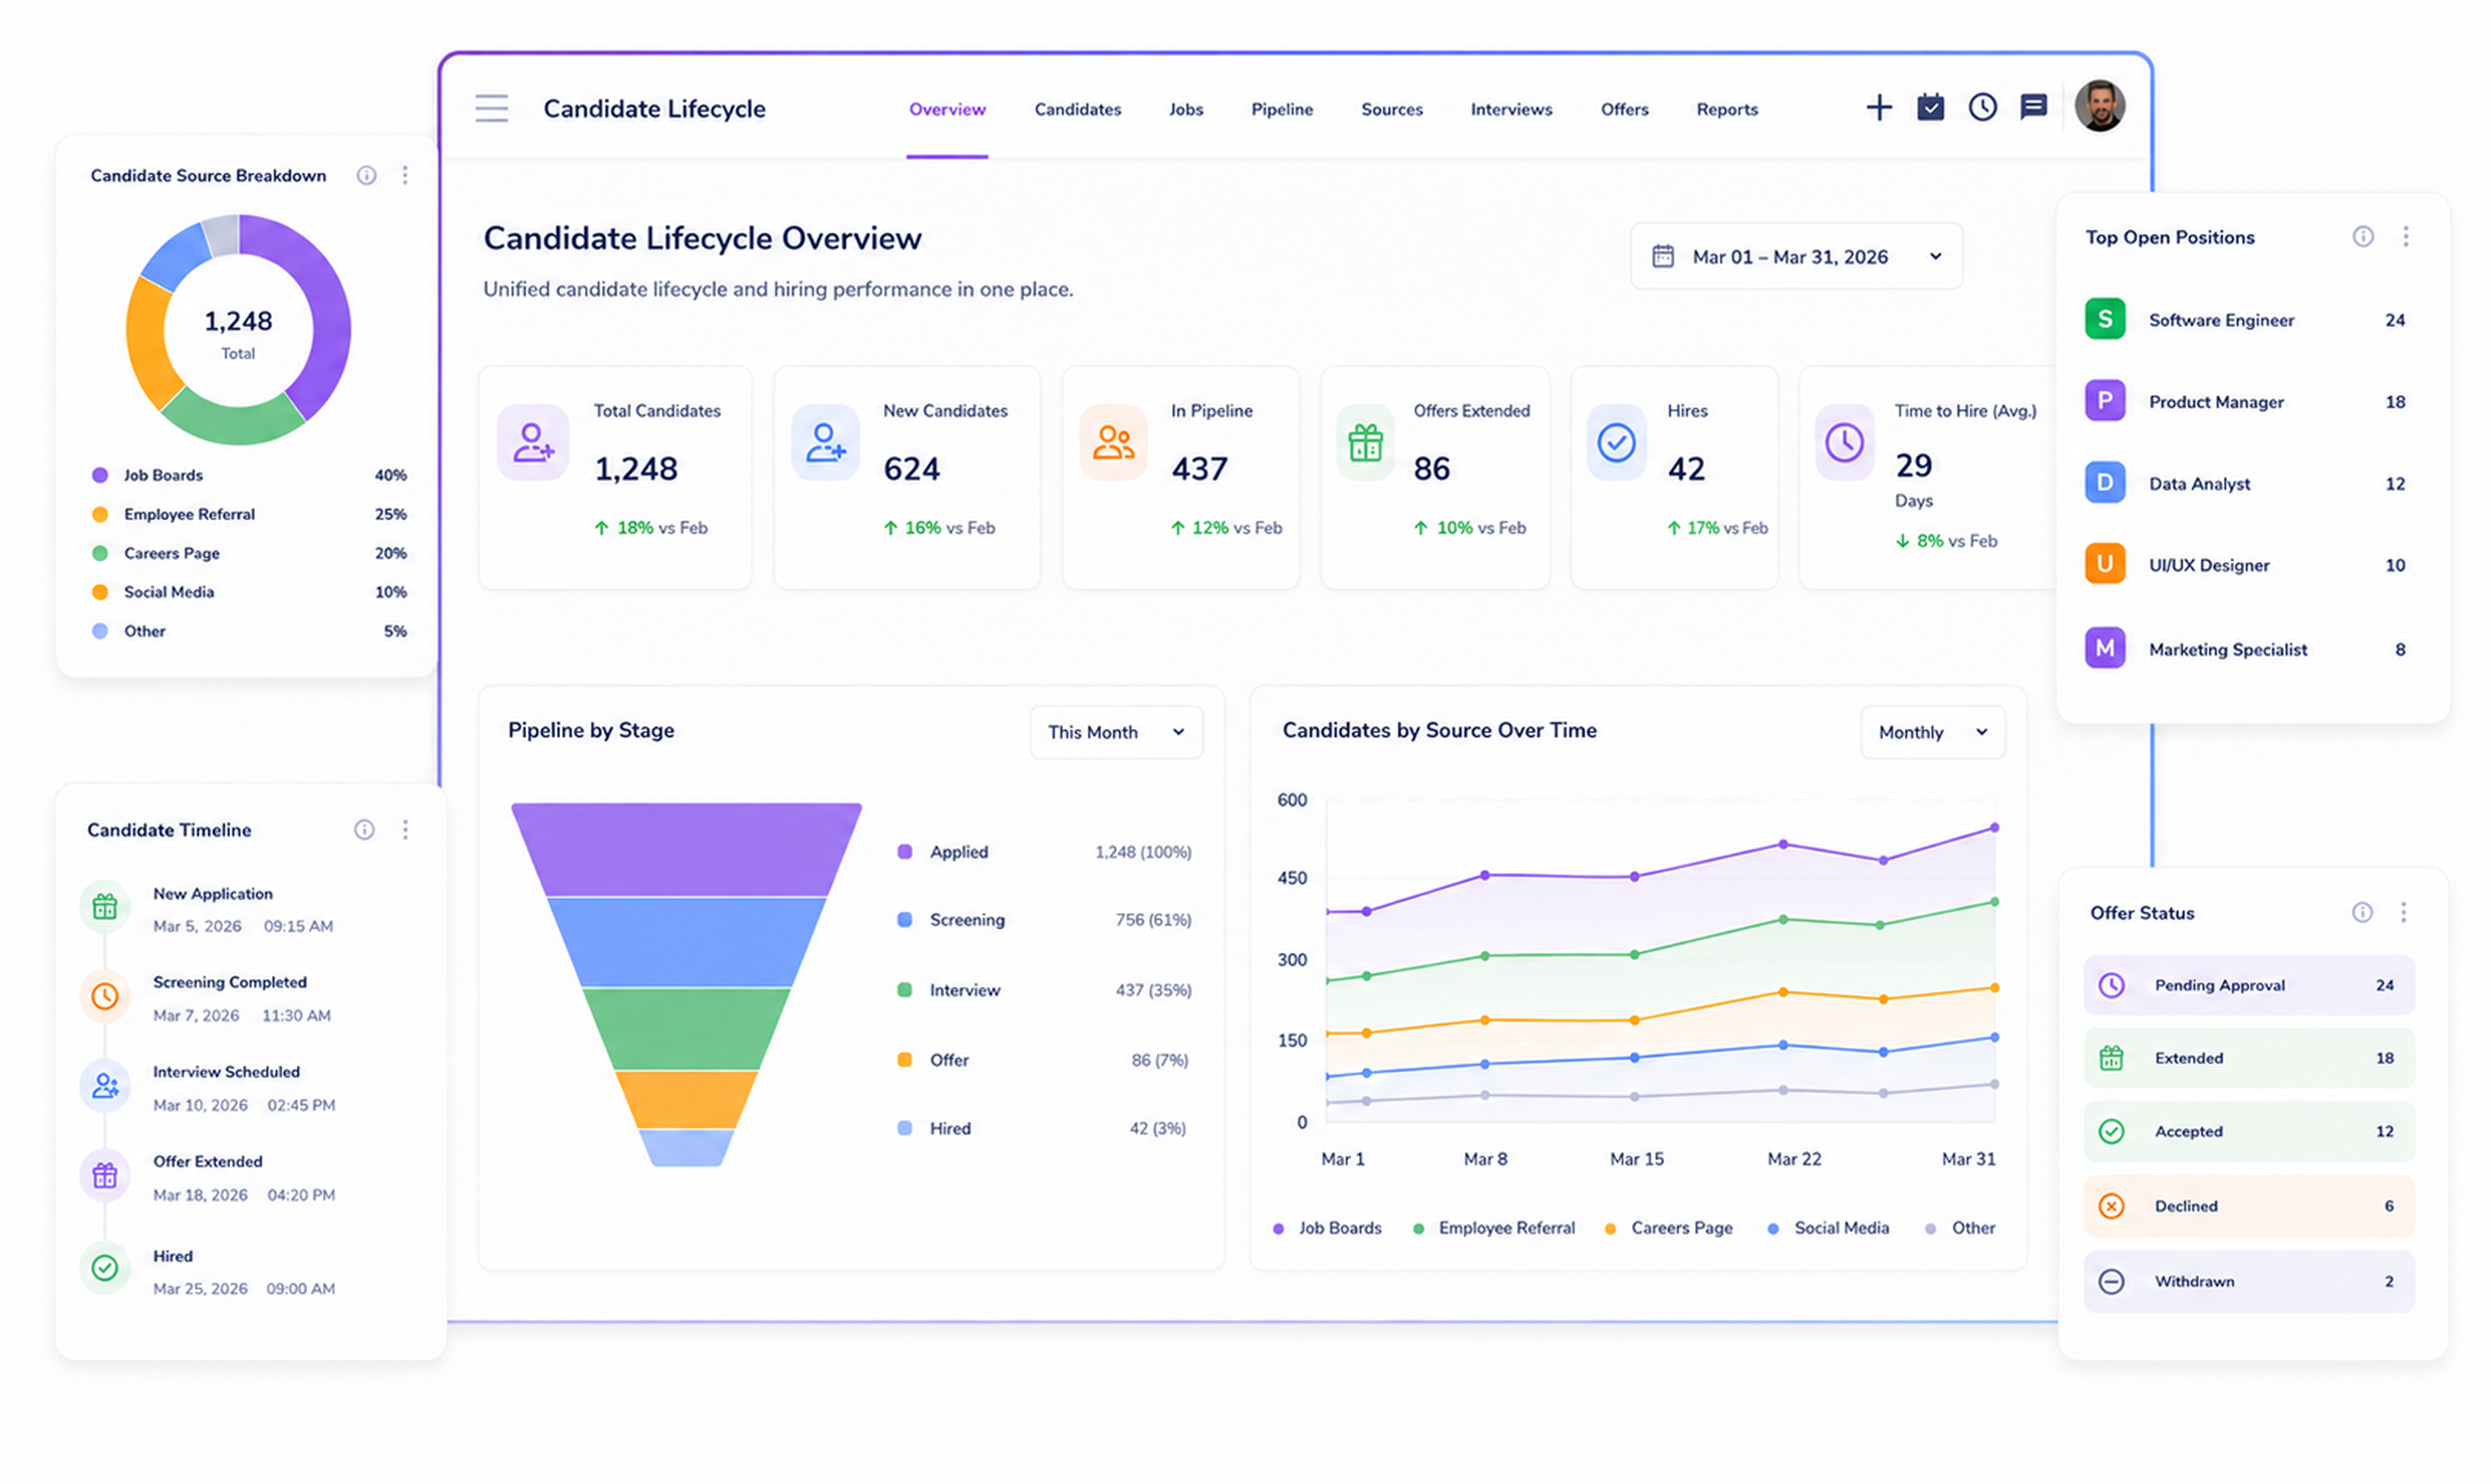Click the Total Candidates card icon
Screen dimensions: 2491x1484
click(x=533, y=442)
